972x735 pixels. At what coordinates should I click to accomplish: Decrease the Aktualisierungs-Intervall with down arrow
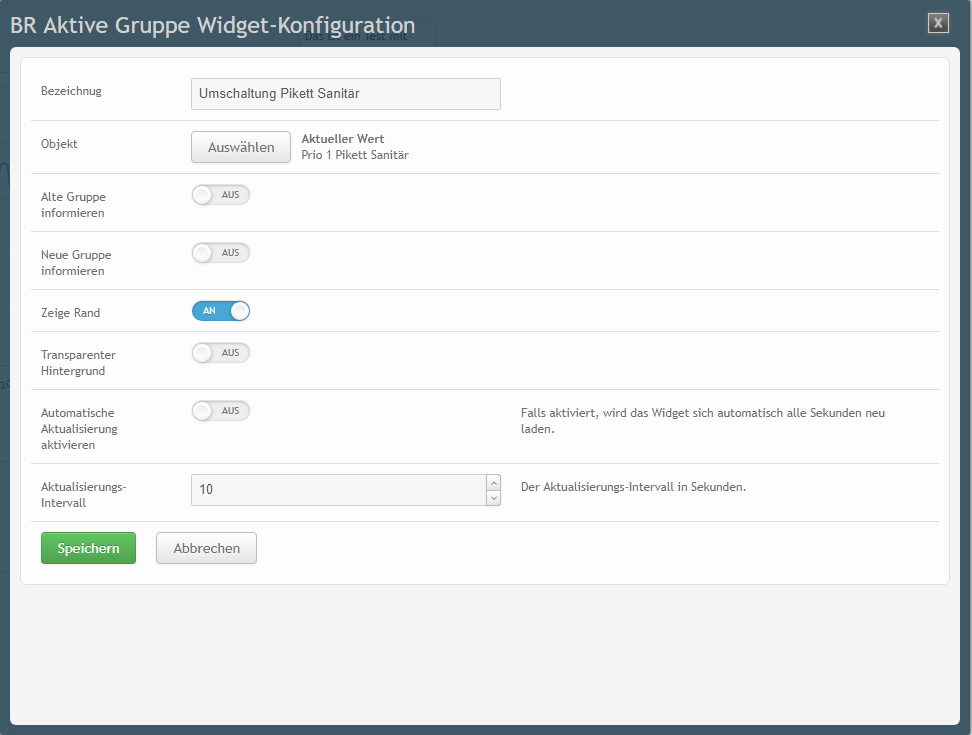coord(493,498)
